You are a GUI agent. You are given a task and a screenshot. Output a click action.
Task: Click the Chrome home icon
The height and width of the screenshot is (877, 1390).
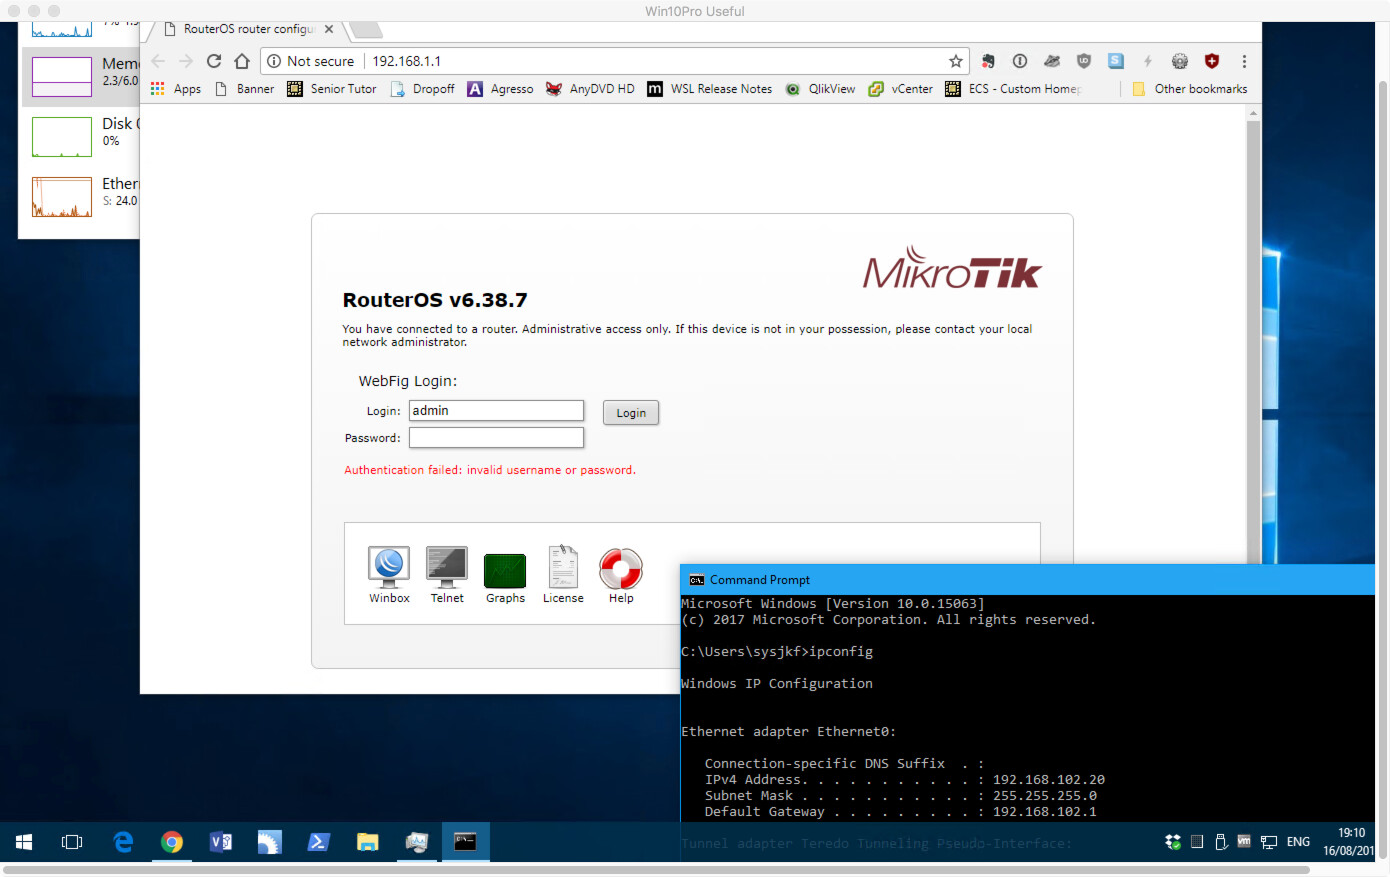(x=241, y=61)
